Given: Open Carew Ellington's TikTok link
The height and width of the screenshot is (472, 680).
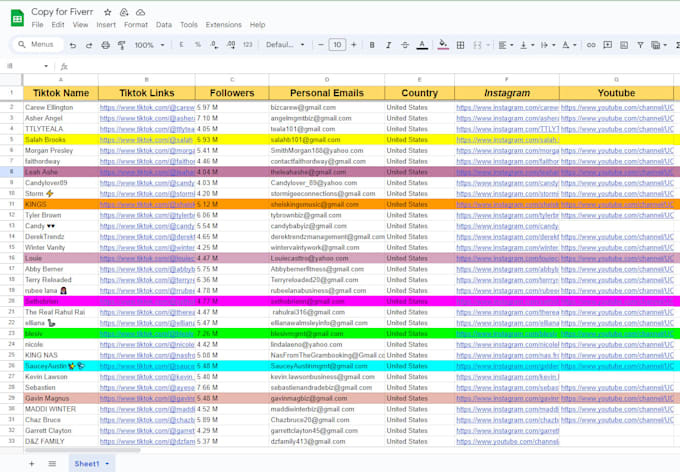Looking at the screenshot, I should 147,107.
